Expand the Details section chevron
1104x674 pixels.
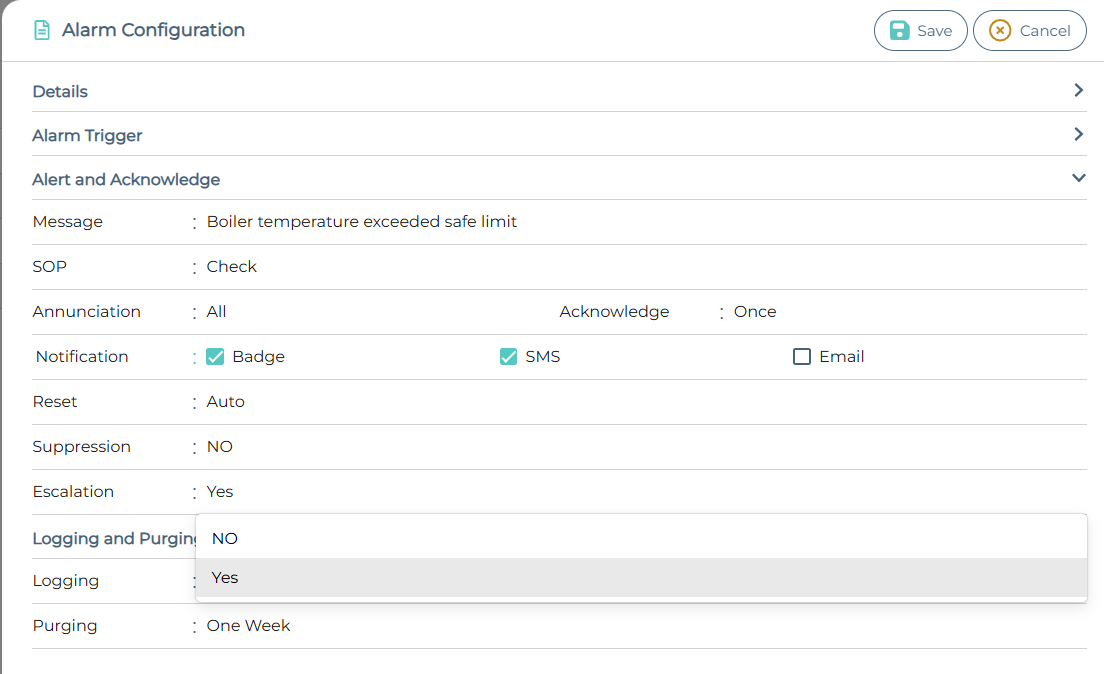(1078, 90)
